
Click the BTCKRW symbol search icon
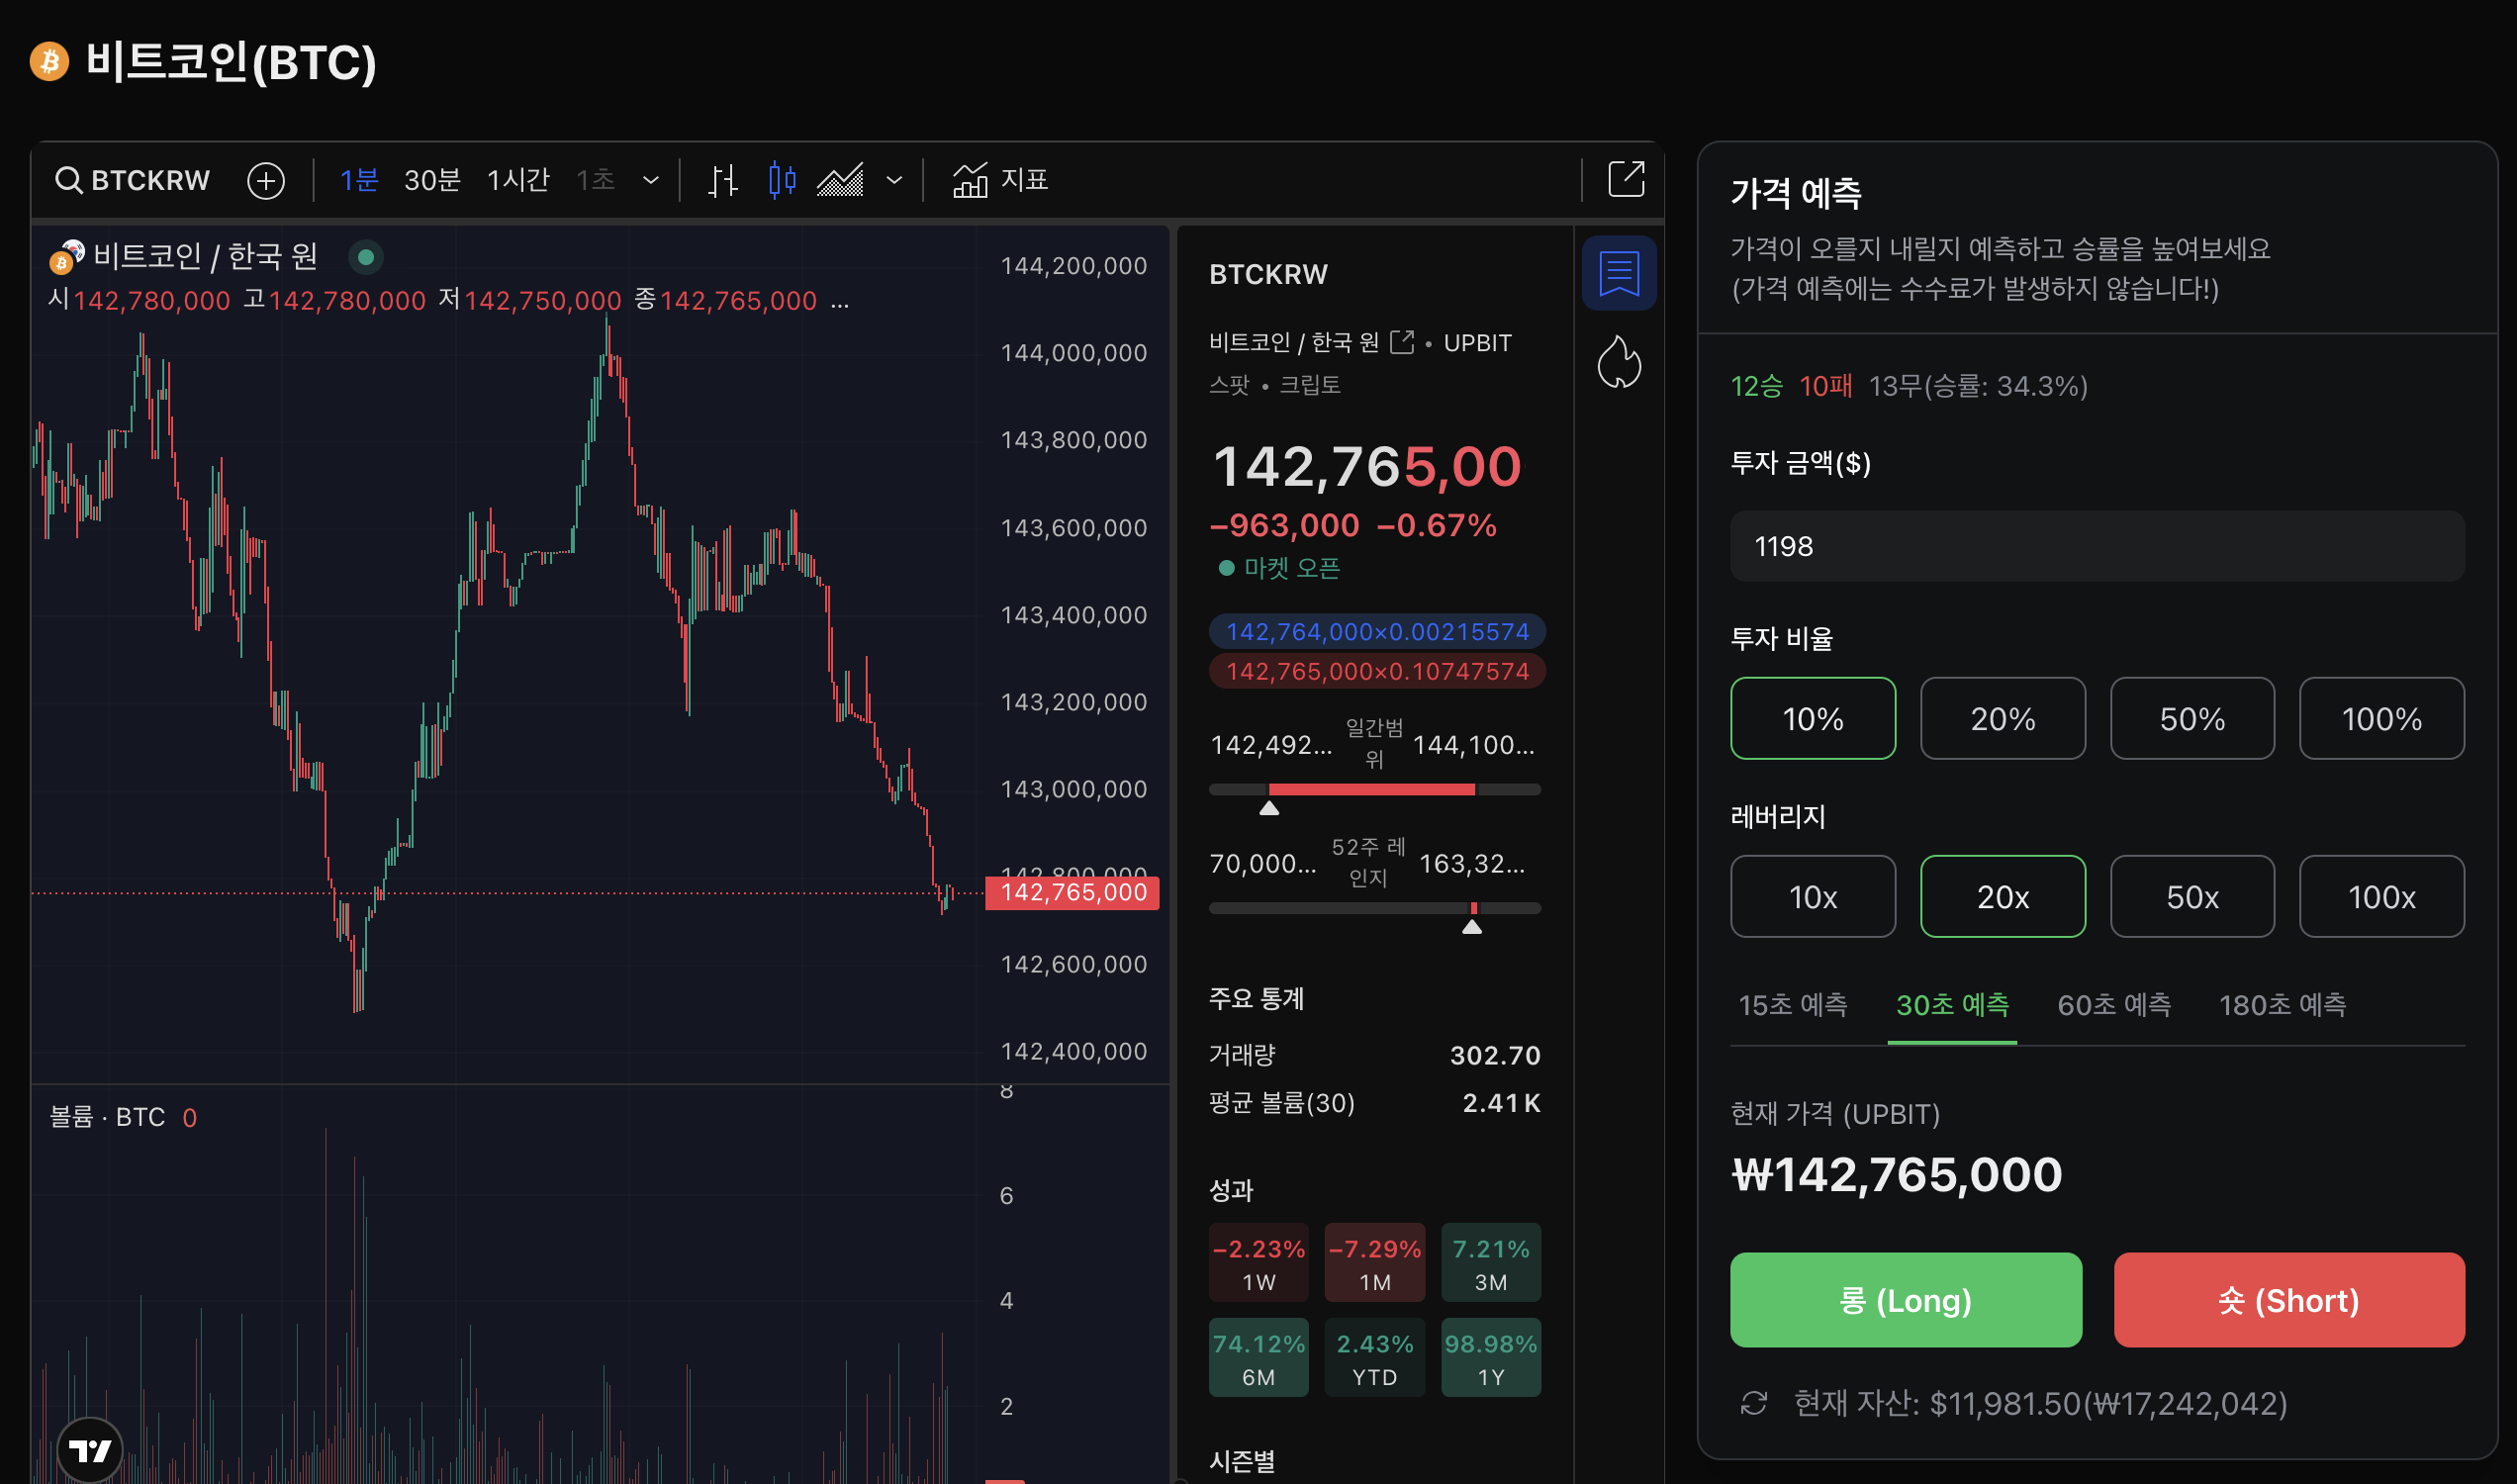click(68, 180)
